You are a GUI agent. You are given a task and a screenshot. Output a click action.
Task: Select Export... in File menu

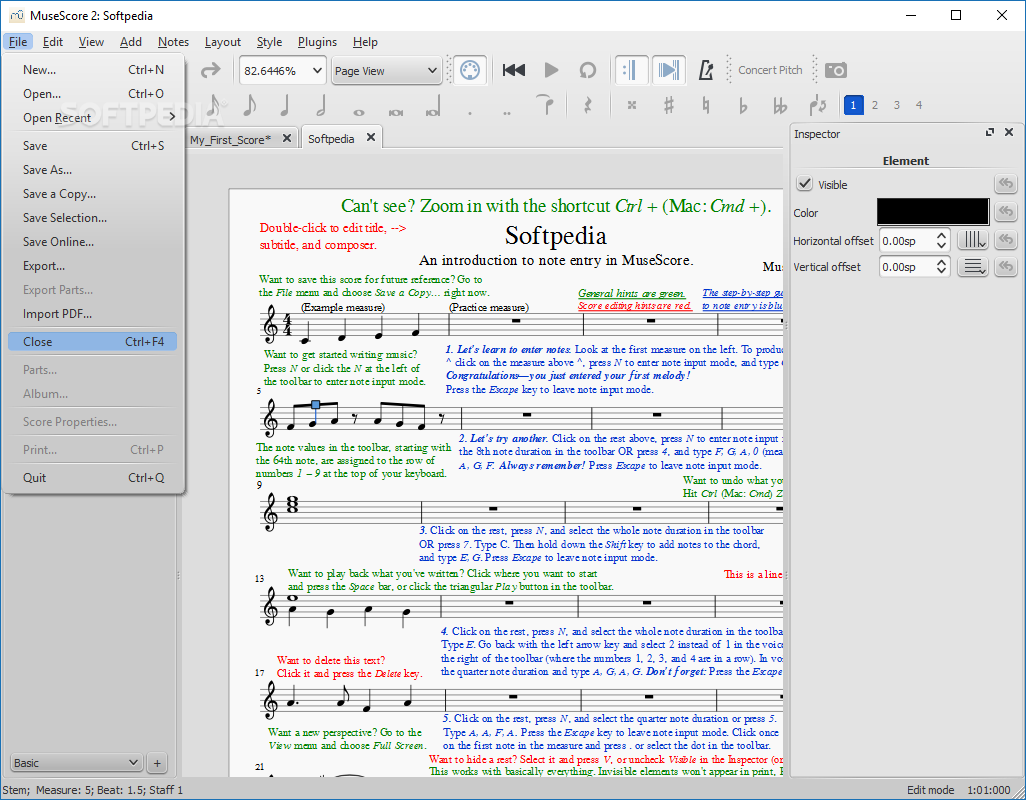pyautogui.click(x=93, y=266)
